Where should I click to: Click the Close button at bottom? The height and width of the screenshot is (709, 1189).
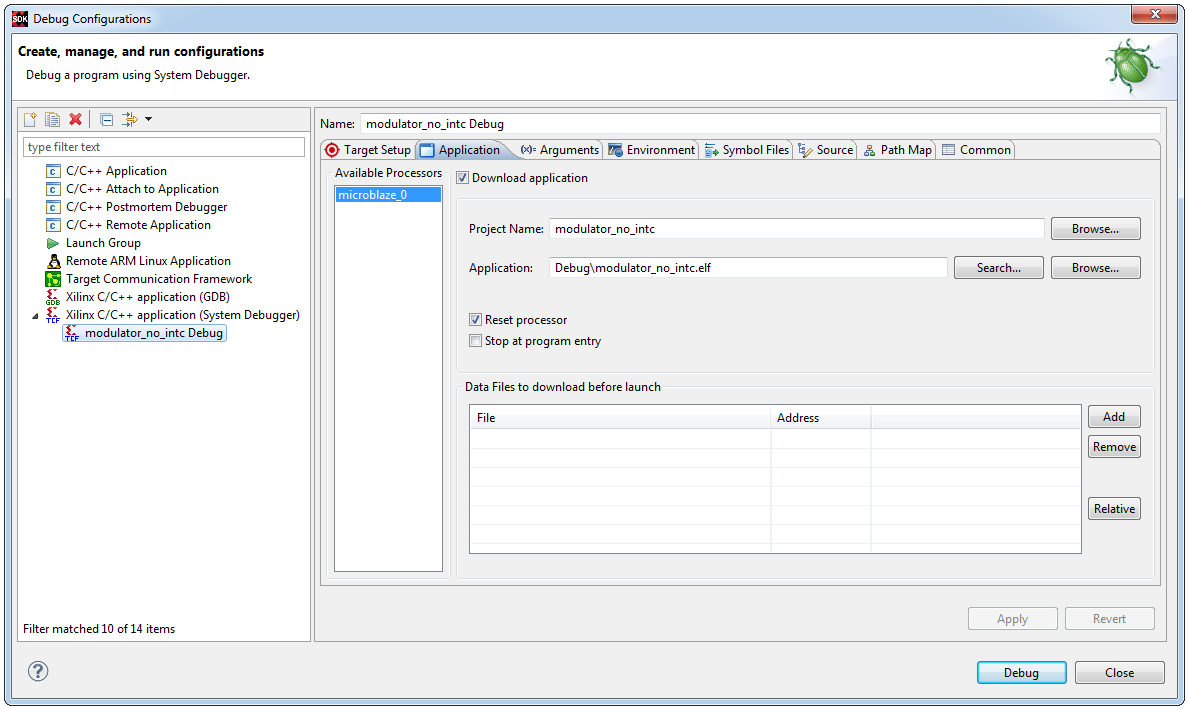(x=1119, y=673)
